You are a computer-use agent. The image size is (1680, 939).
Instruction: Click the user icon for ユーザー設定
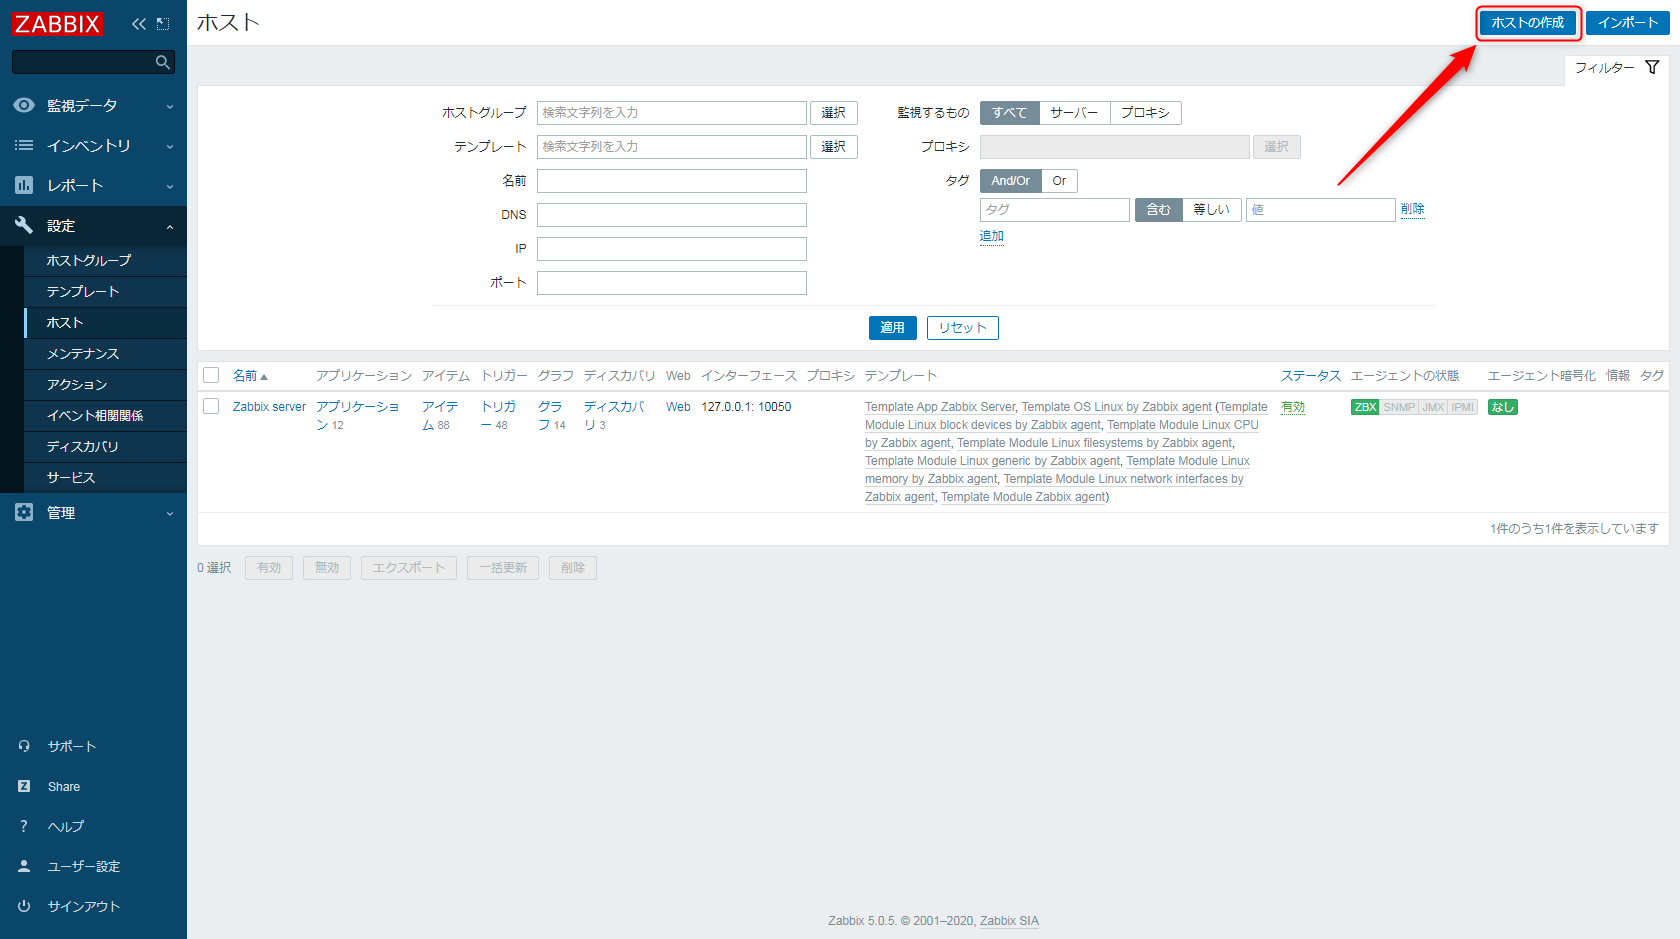click(x=24, y=866)
